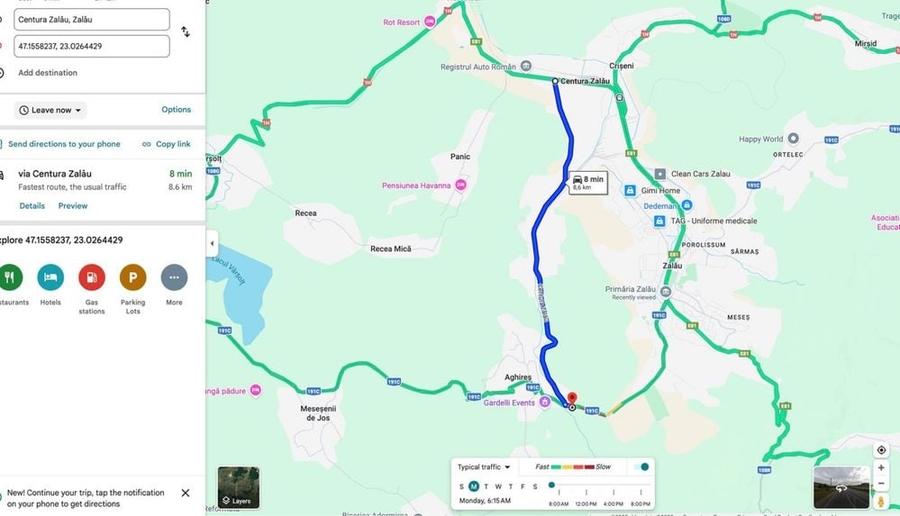Viewport: 900px width, 516px height.
Task: Open Street View pegman
Action: pos(881,502)
